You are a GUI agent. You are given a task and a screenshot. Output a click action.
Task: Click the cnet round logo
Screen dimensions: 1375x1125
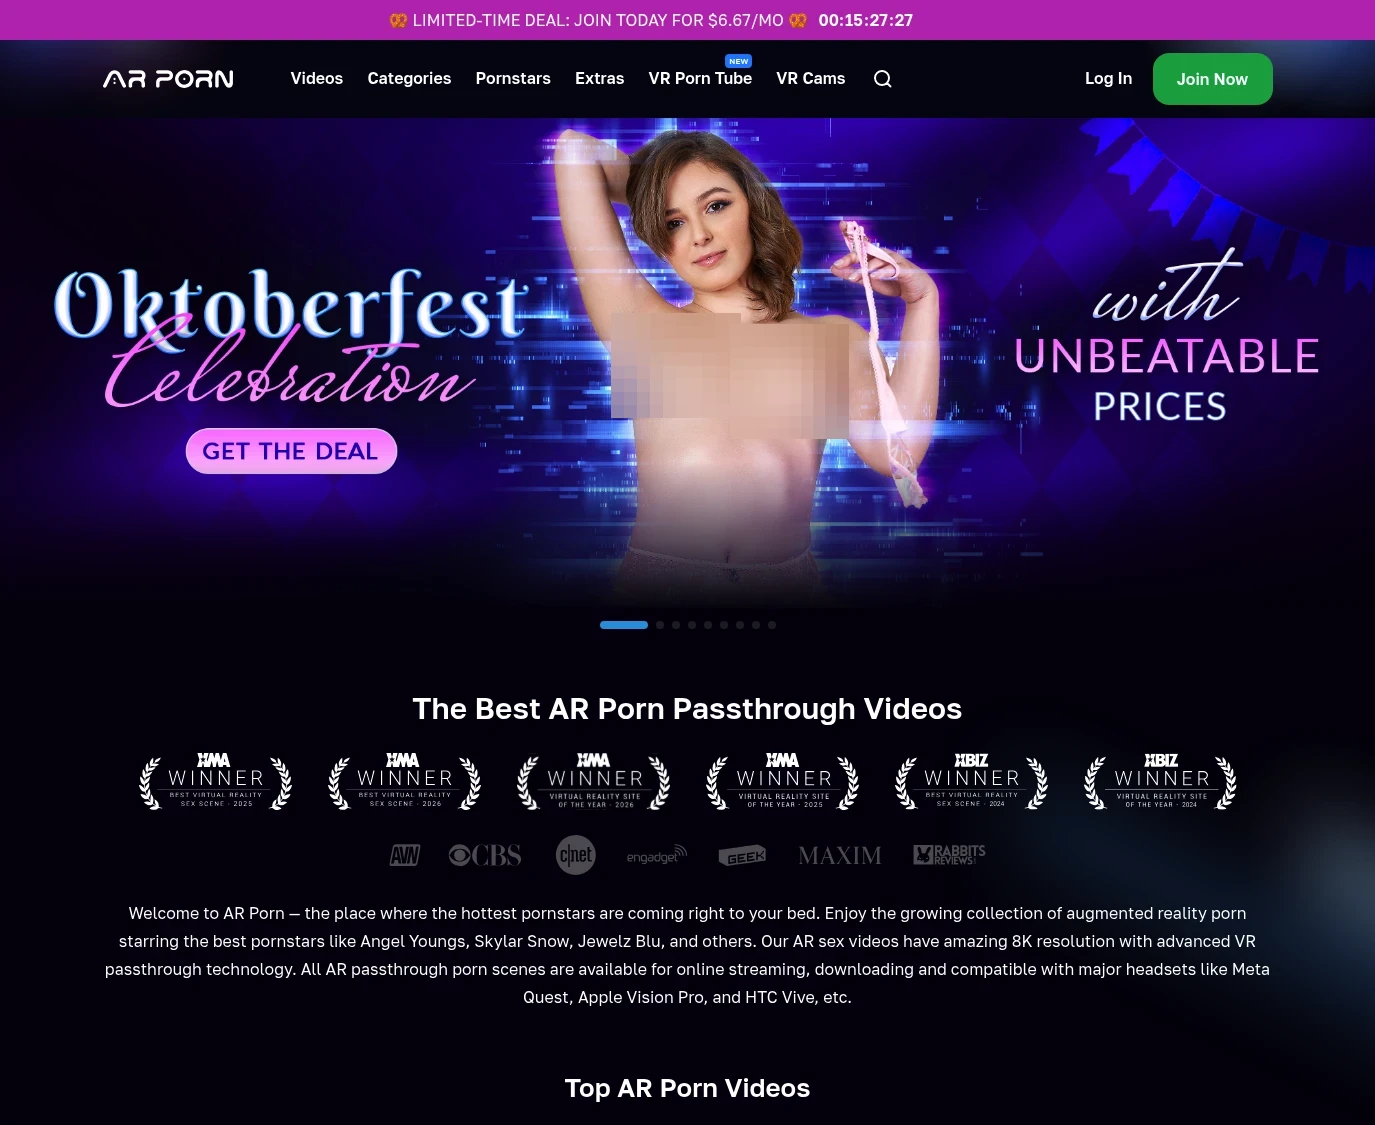[575, 855]
